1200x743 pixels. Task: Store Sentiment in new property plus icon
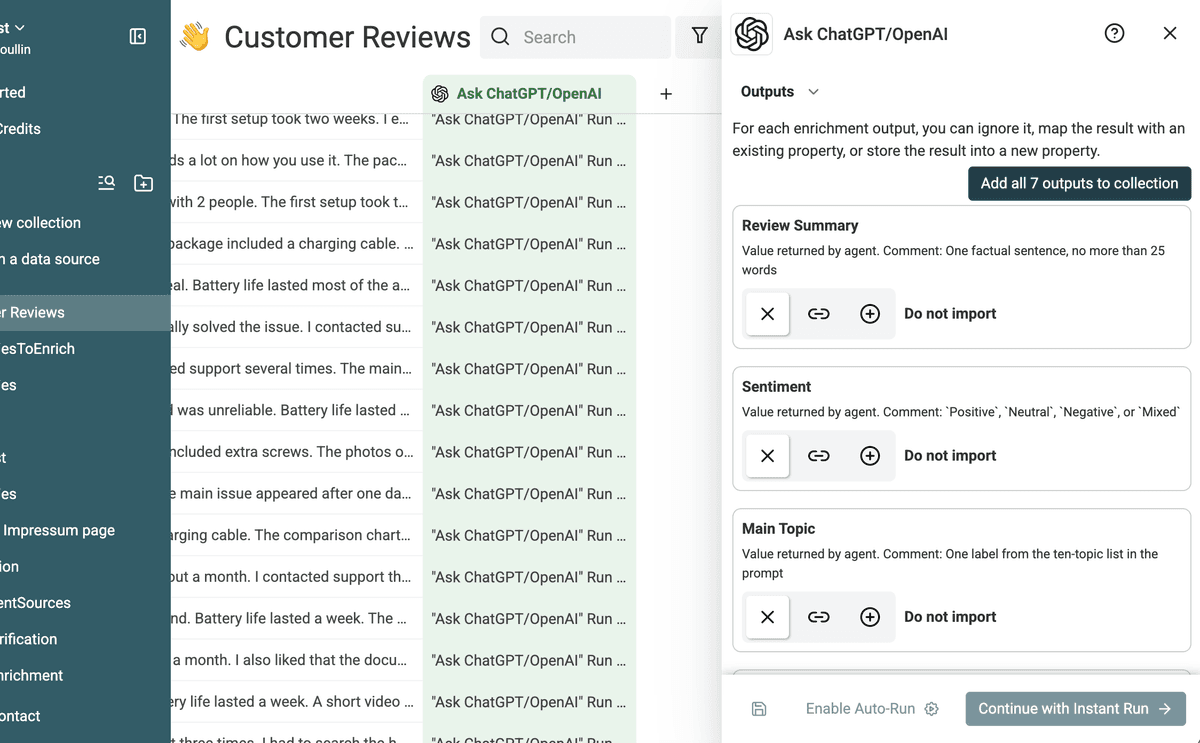pyautogui.click(x=870, y=456)
